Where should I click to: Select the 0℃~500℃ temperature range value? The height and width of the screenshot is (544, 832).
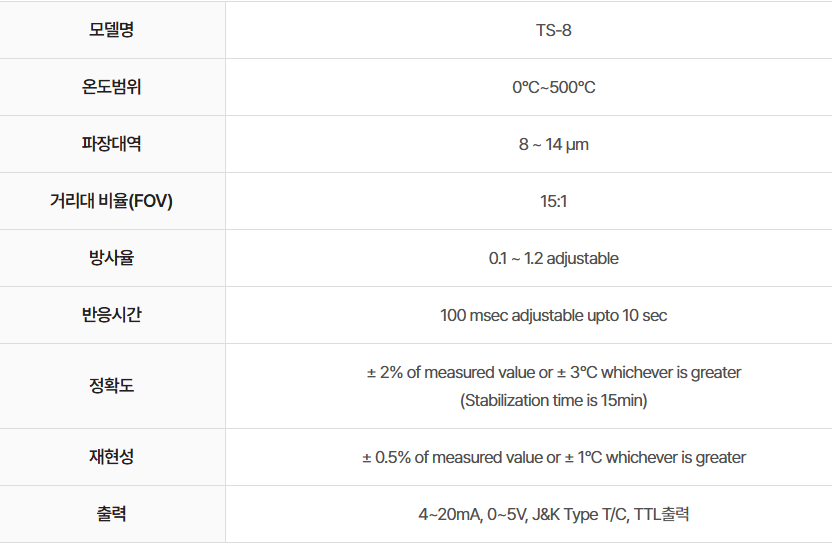[553, 87]
